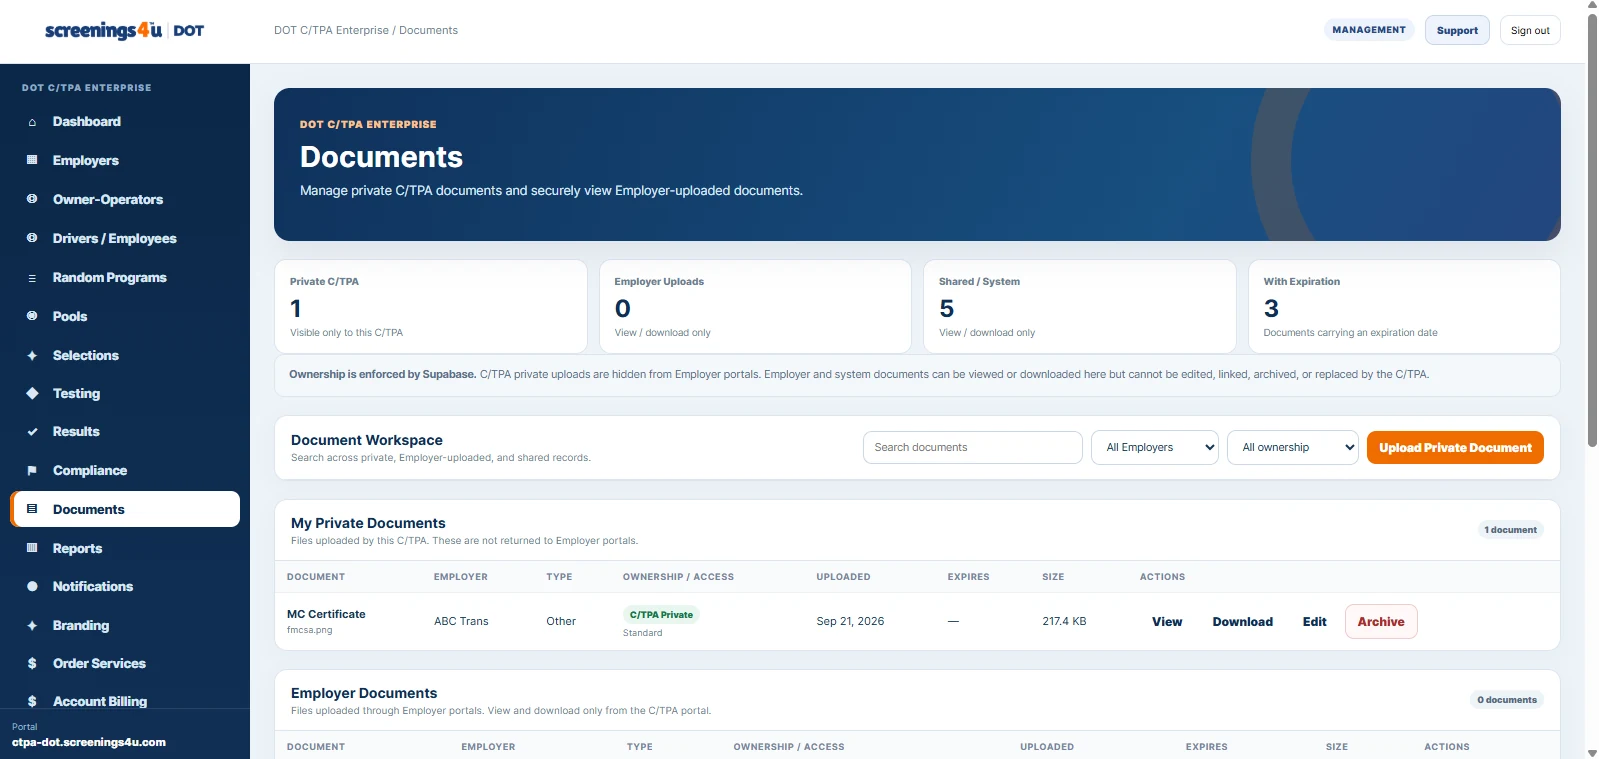Click the Support button

pyautogui.click(x=1457, y=30)
